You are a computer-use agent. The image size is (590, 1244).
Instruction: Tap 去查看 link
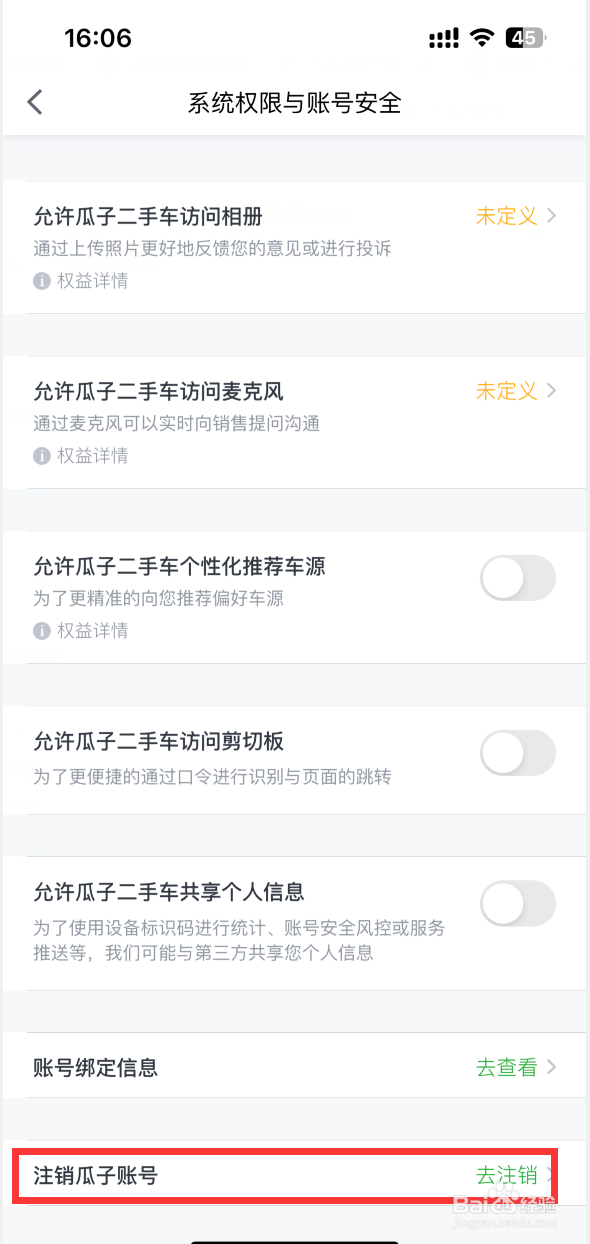(507, 1068)
